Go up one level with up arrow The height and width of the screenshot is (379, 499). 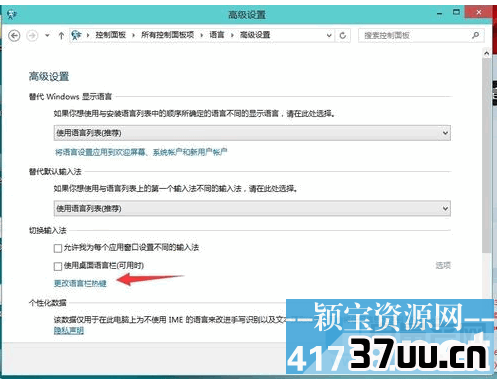(x=61, y=35)
